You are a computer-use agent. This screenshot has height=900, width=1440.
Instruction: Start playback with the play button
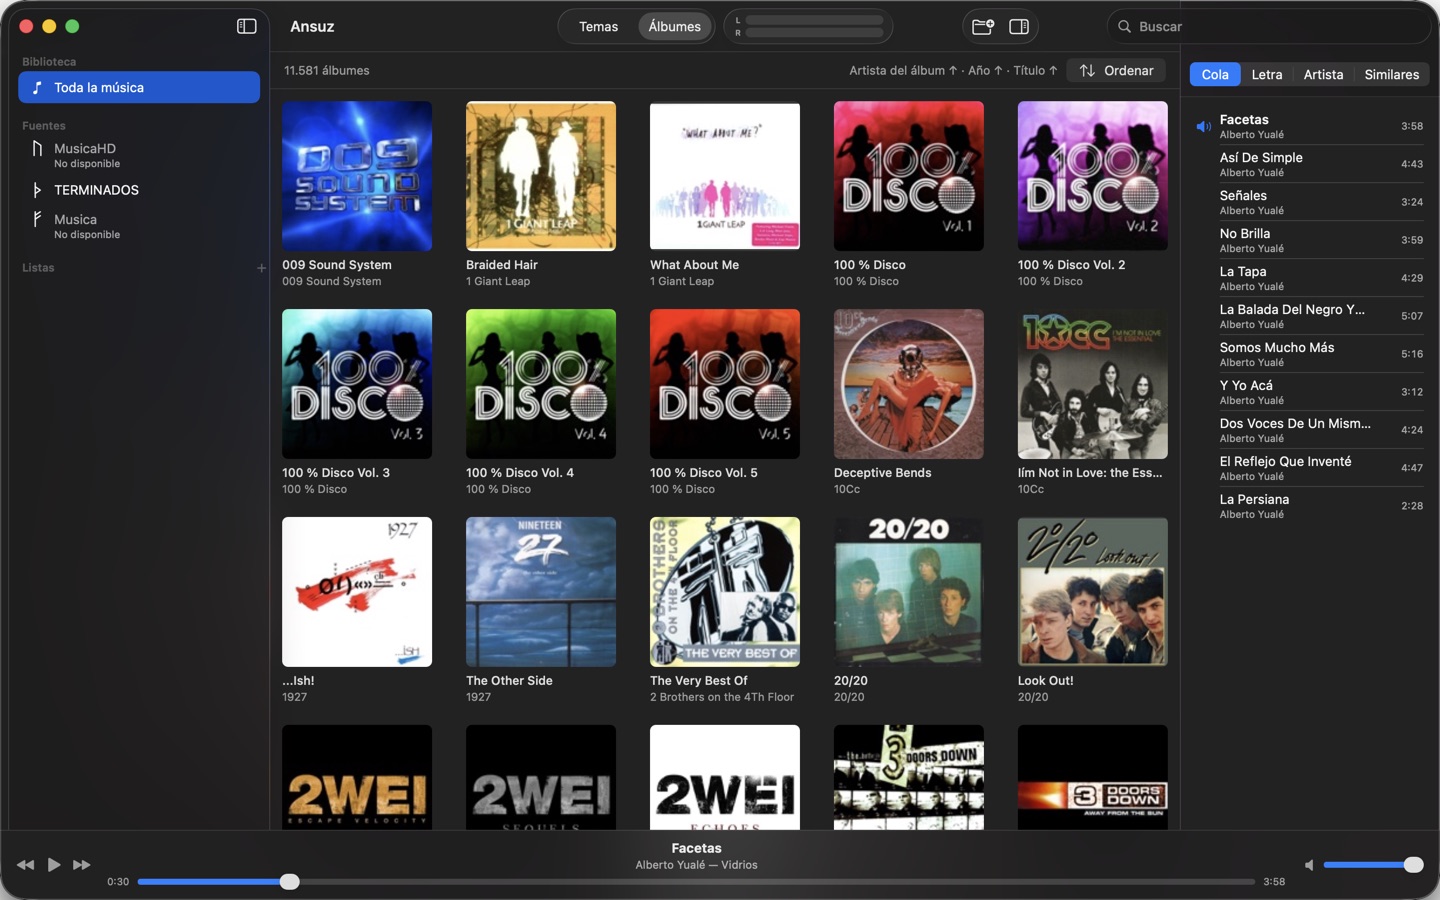[x=54, y=864]
